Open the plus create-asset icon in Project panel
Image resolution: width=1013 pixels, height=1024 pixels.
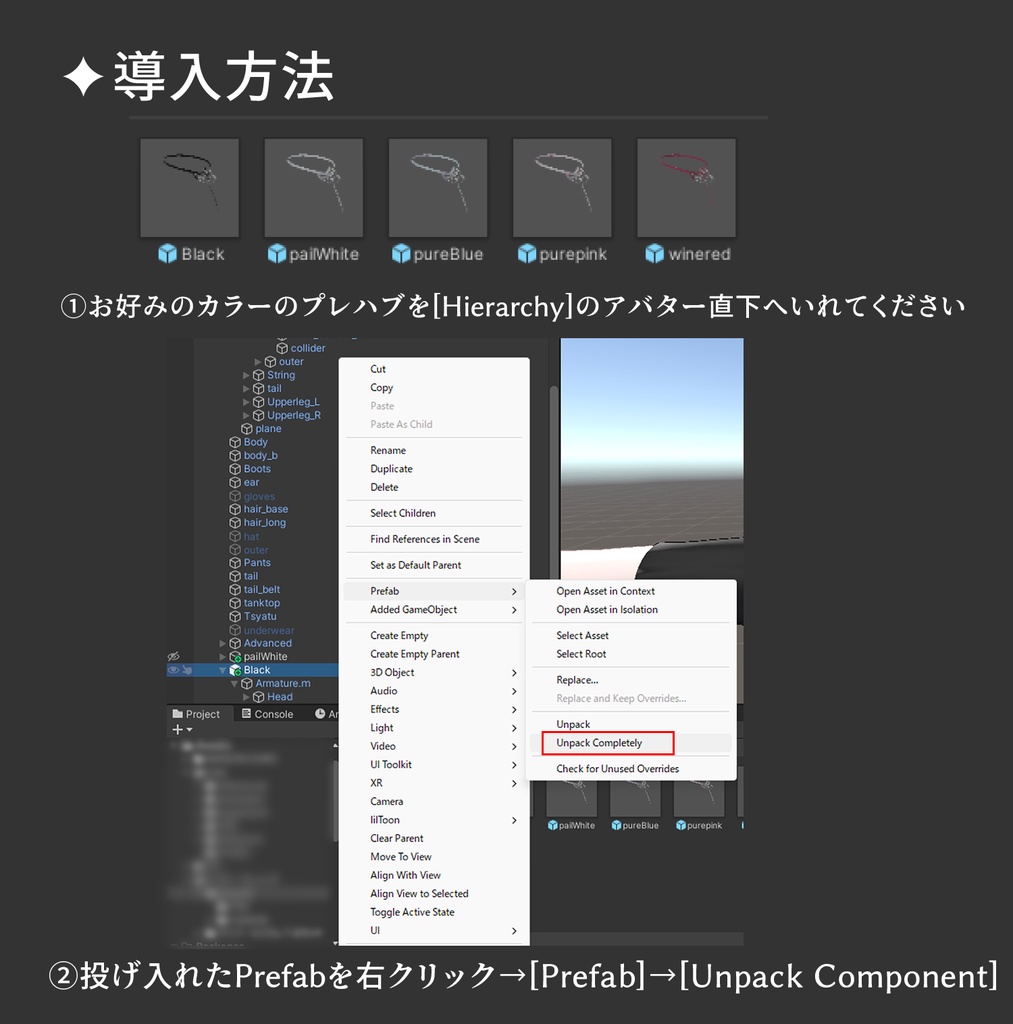[176, 729]
